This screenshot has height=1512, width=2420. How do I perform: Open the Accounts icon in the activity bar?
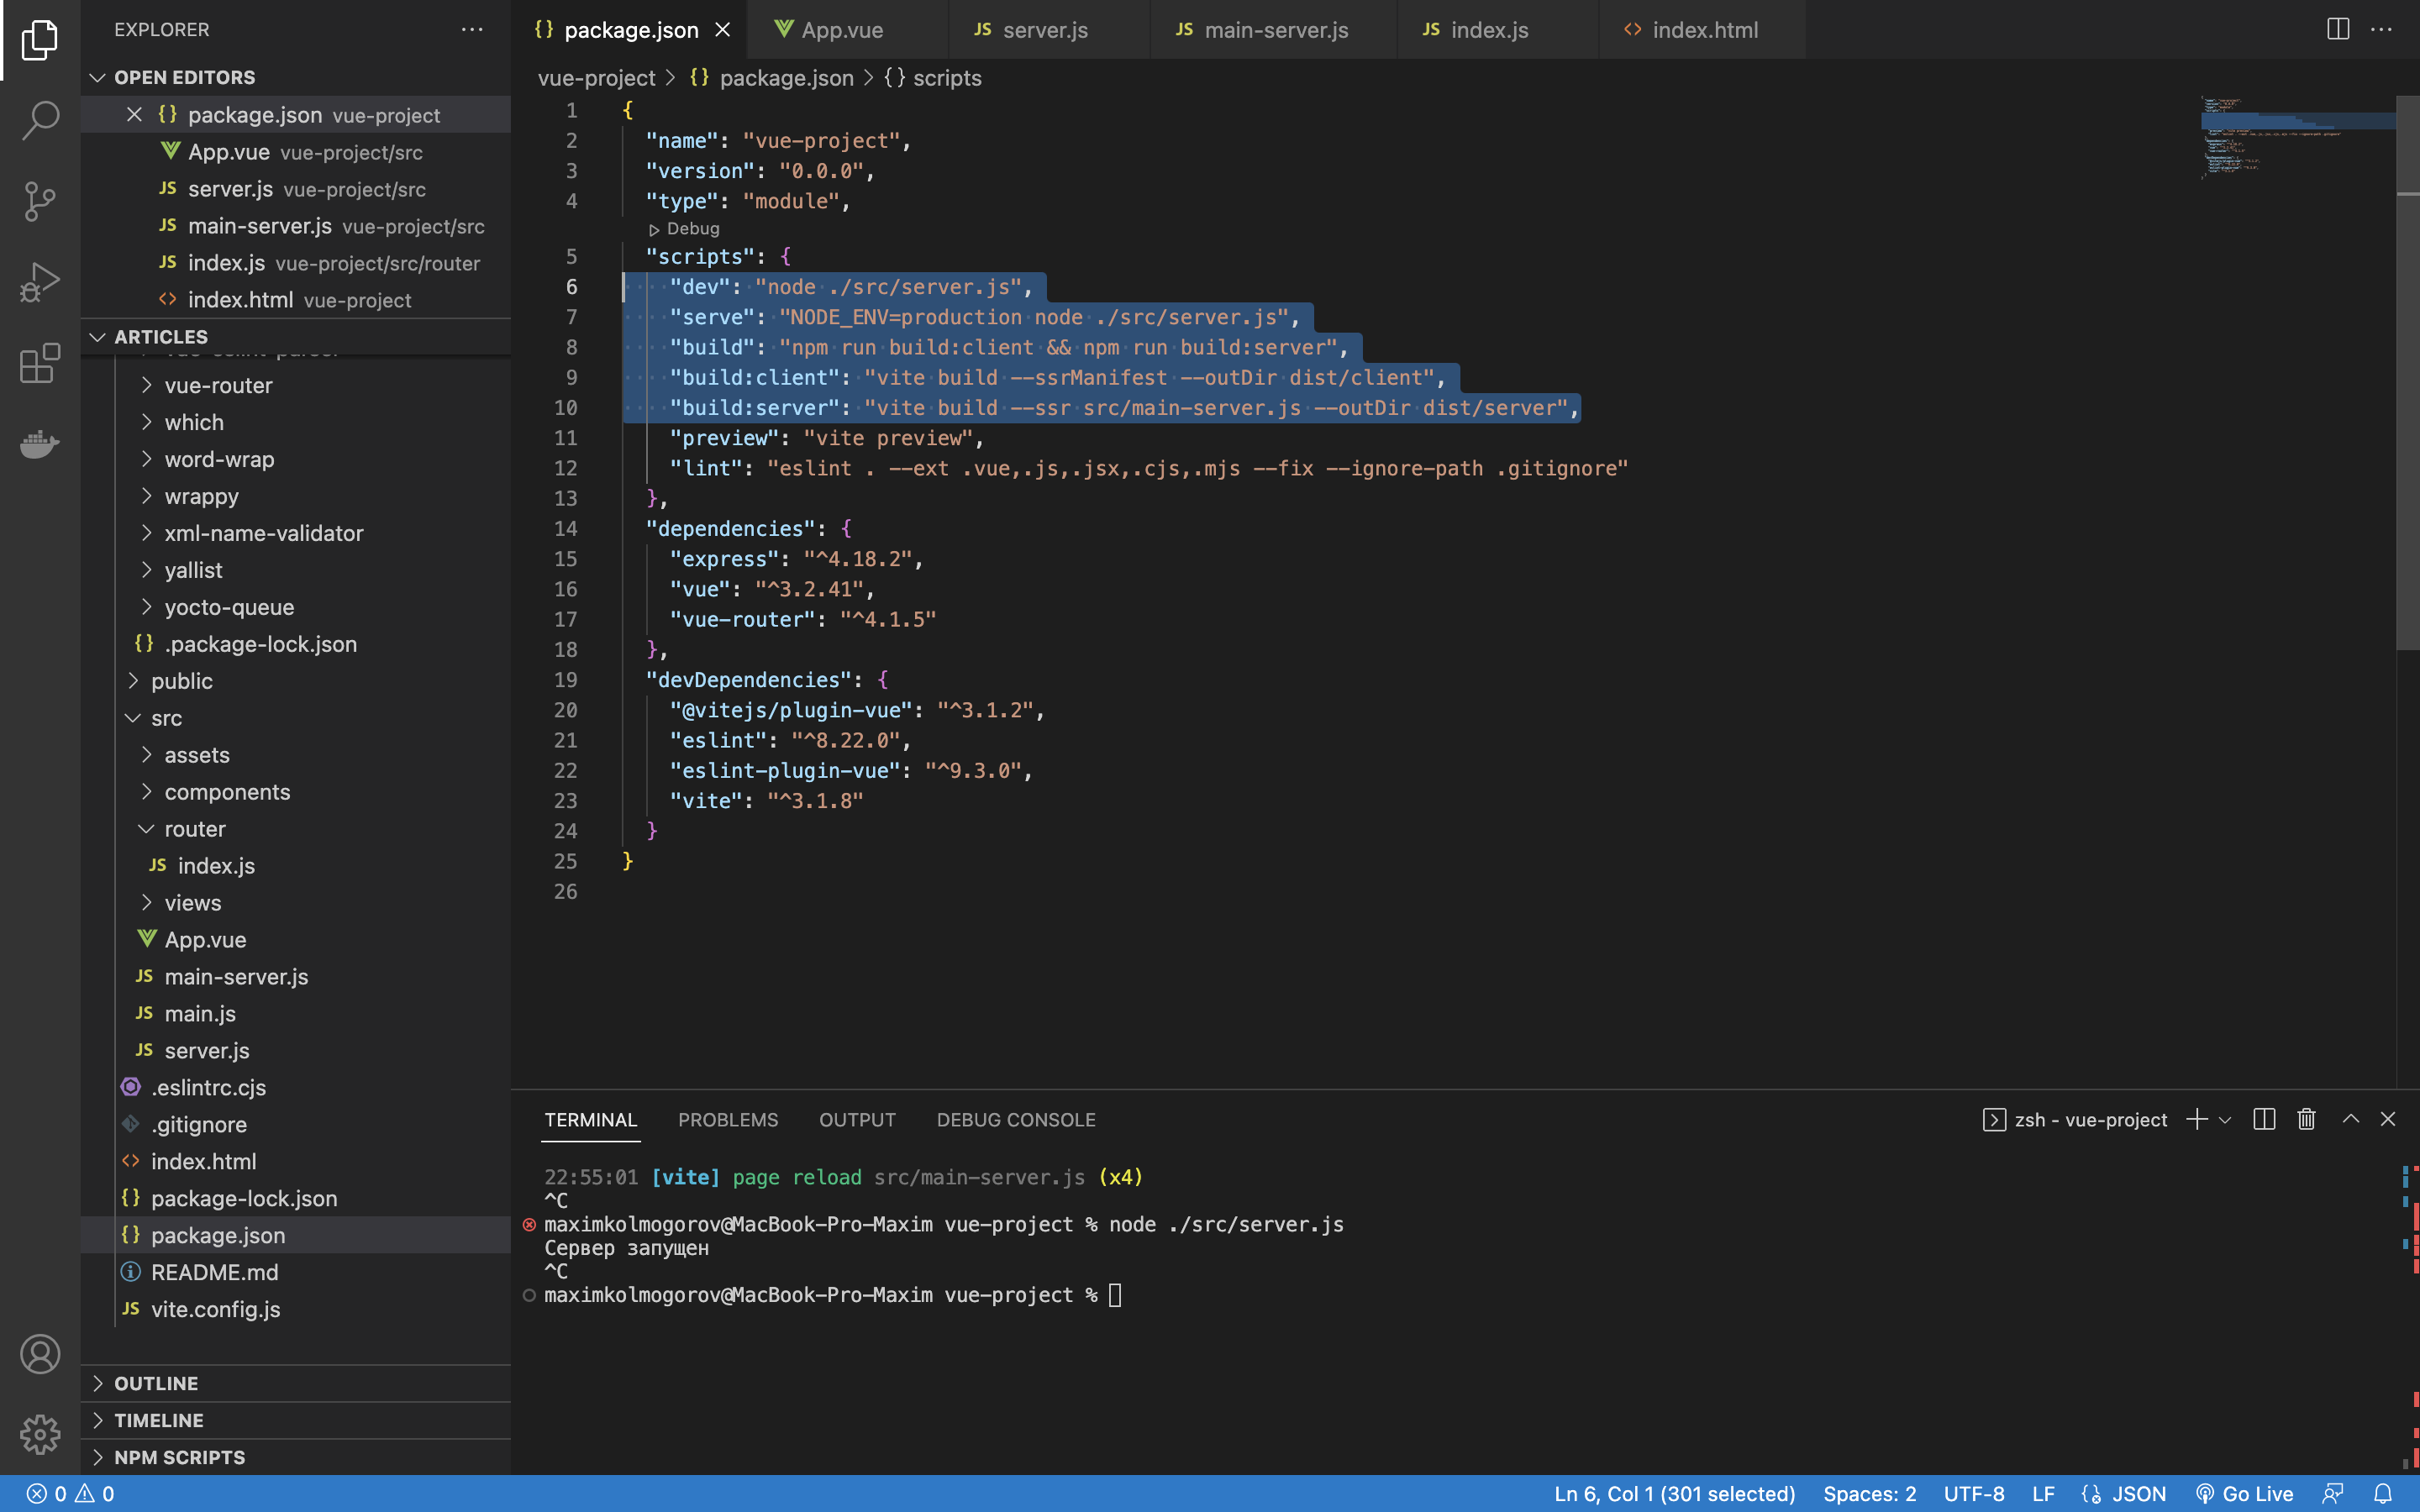(40, 1354)
